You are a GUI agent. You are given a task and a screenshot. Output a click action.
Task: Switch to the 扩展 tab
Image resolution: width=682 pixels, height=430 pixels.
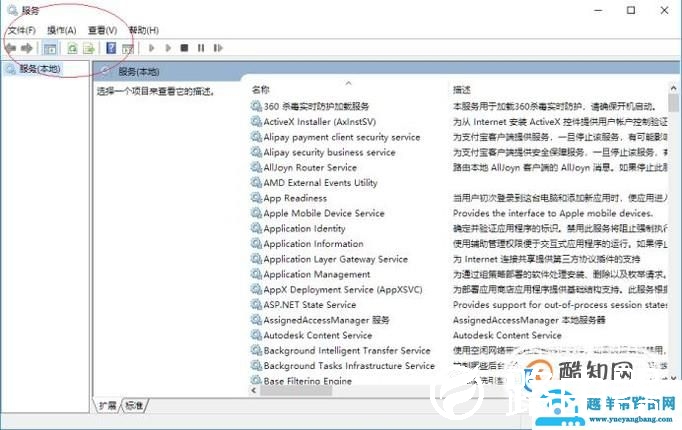(107, 406)
